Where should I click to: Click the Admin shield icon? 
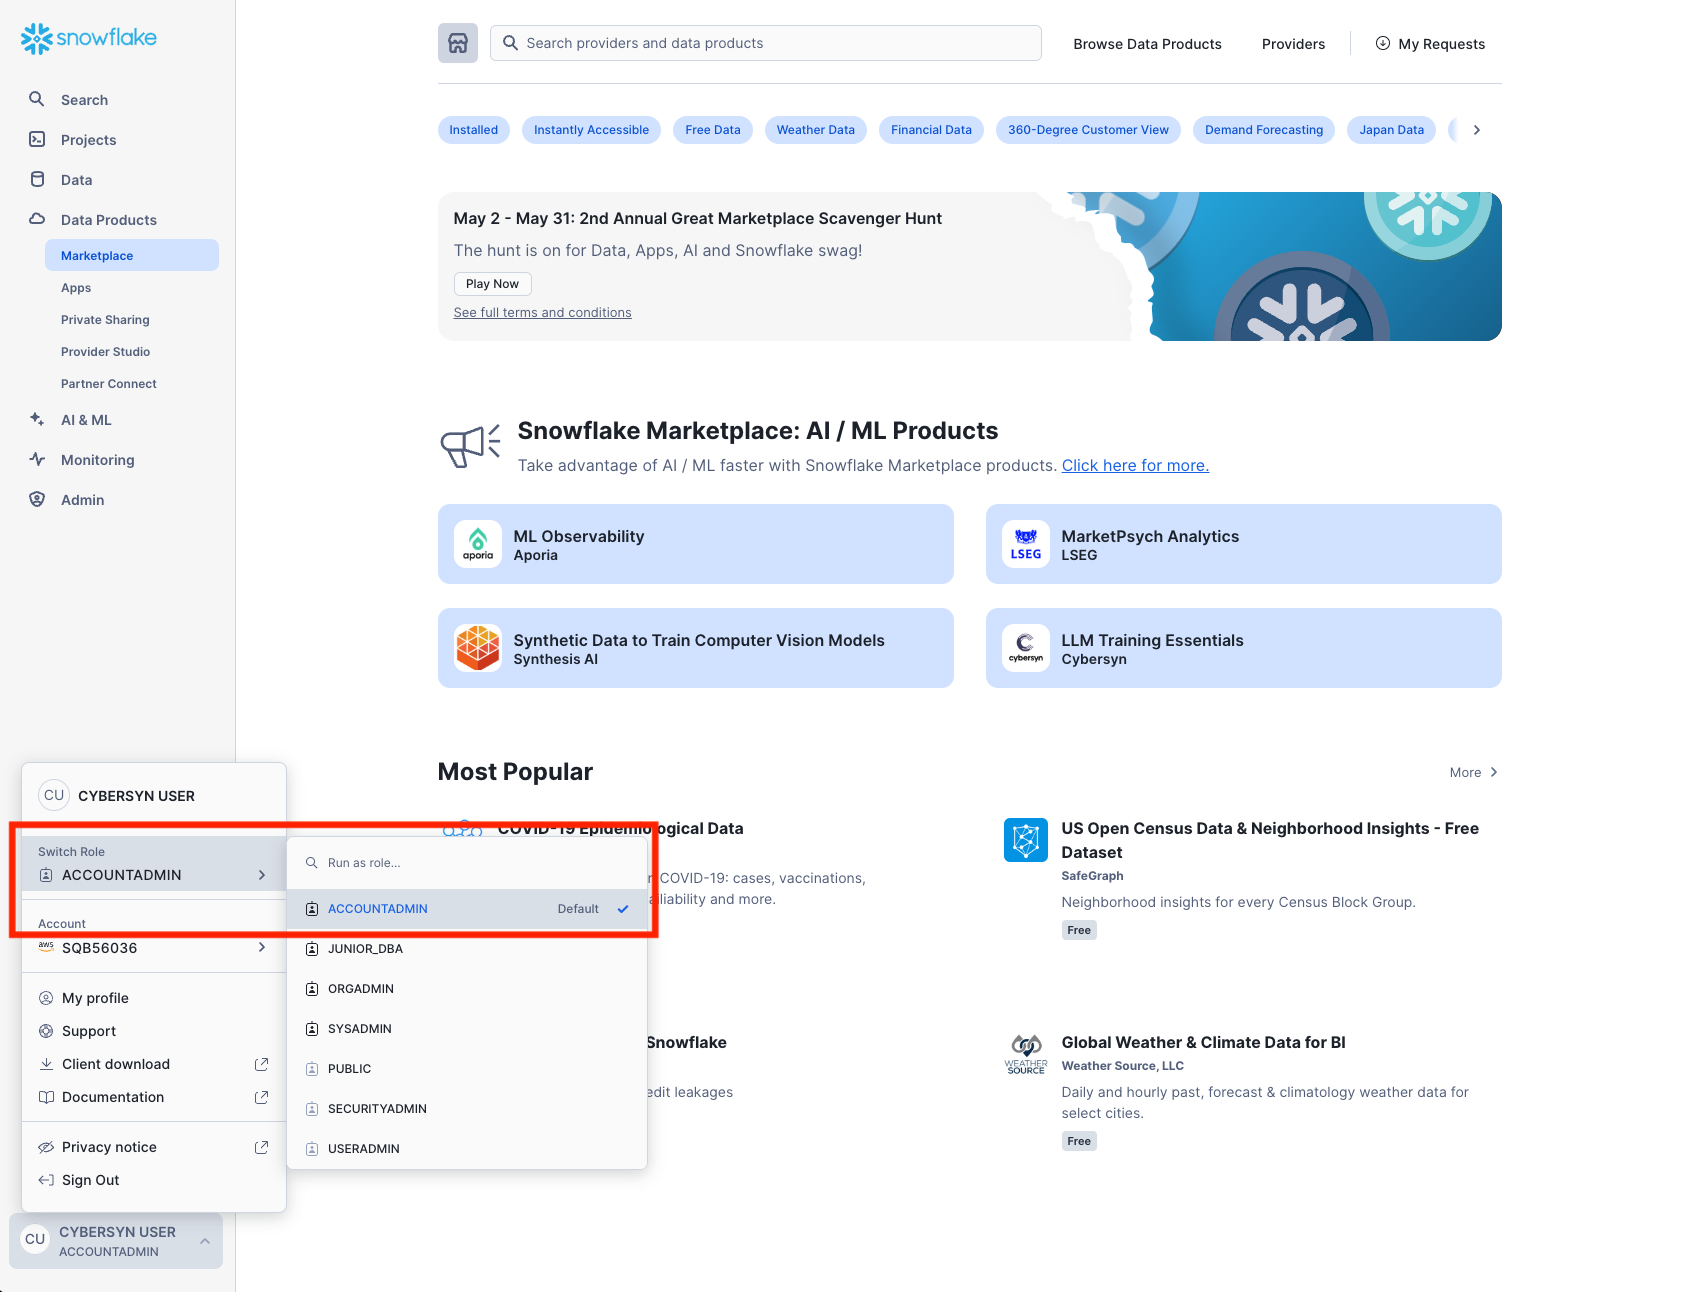coord(36,499)
